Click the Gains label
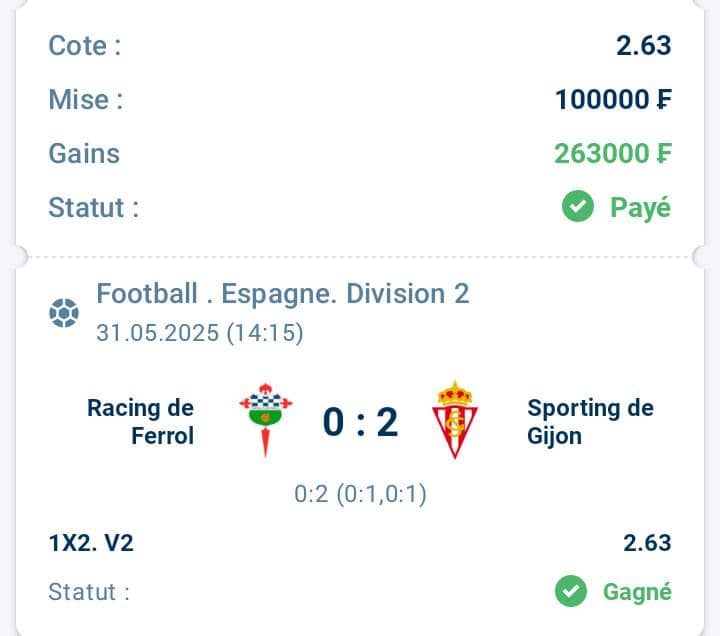The height and width of the screenshot is (636, 720). (84, 153)
